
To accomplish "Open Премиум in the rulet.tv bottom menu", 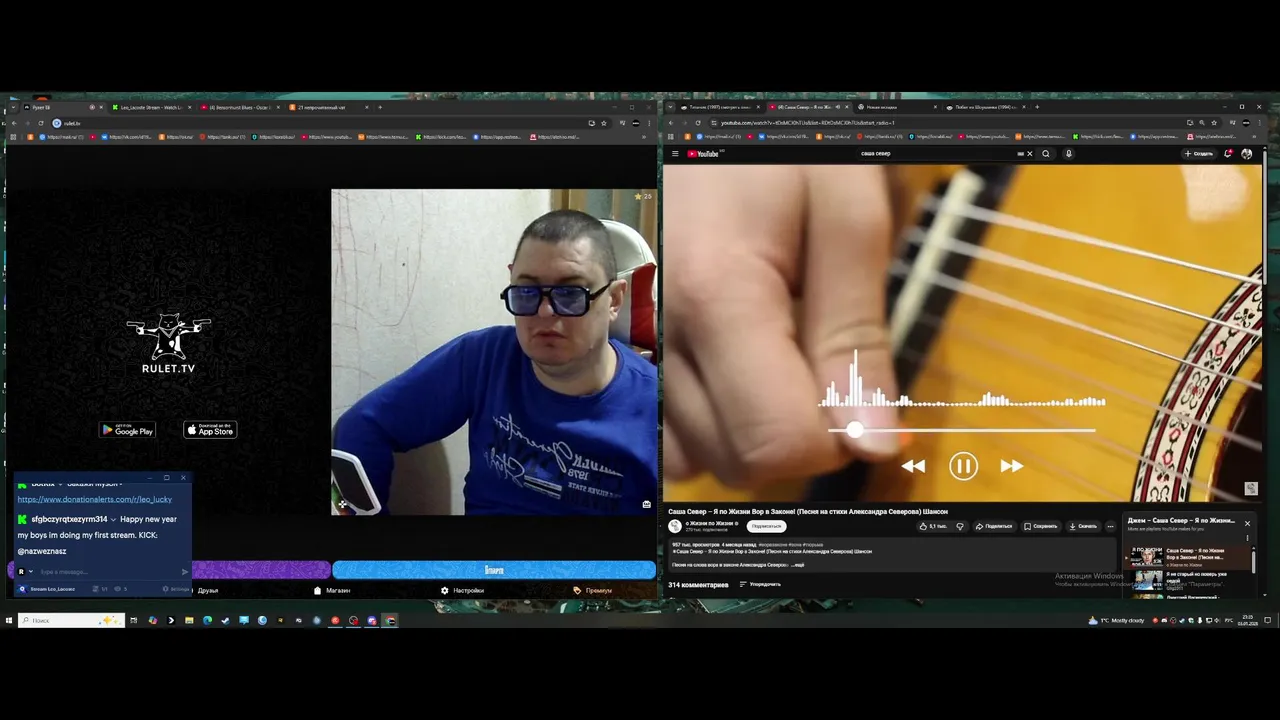I will pos(592,590).
